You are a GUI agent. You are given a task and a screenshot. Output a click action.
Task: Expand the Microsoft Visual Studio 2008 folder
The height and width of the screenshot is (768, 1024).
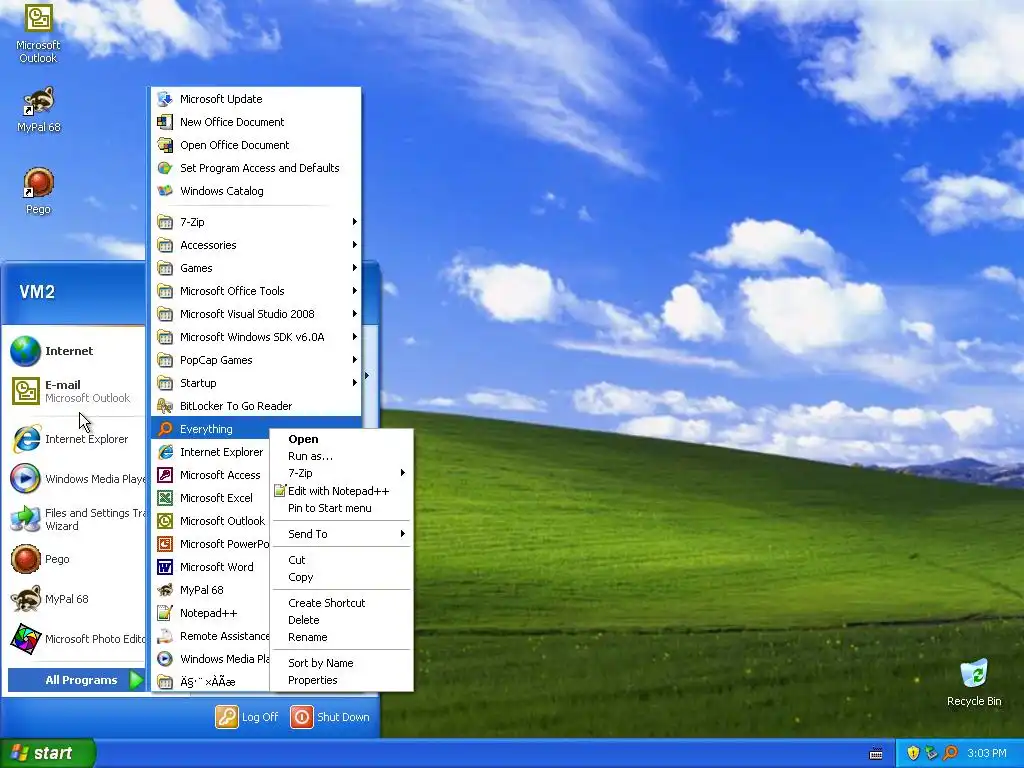(256, 313)
